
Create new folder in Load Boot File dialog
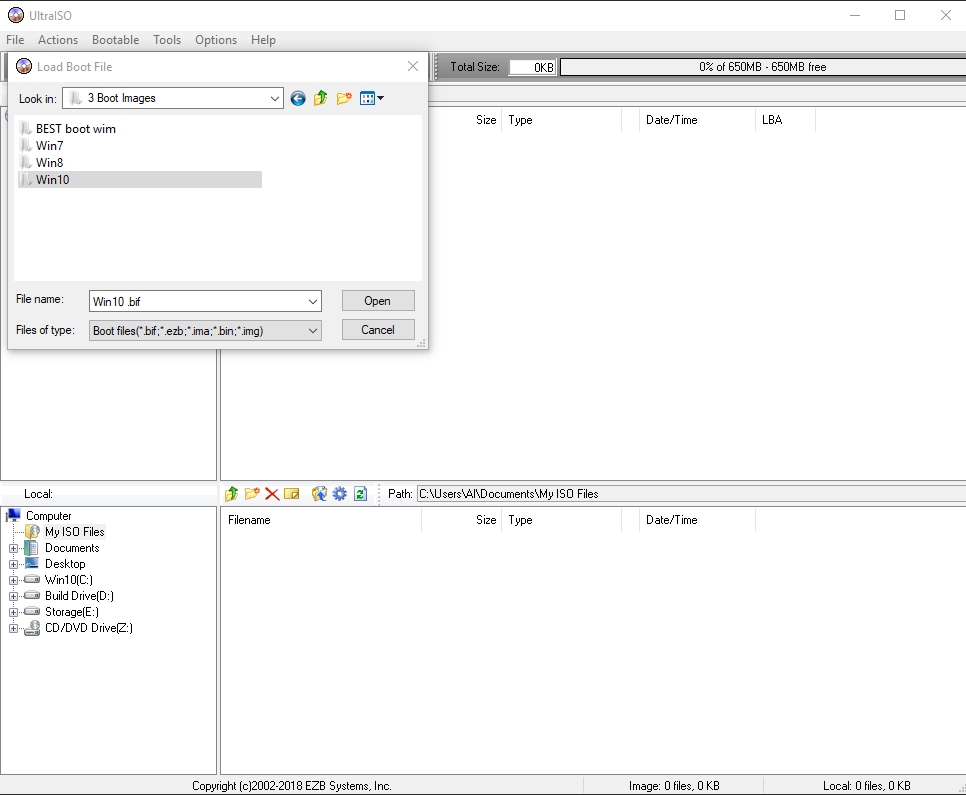pyautogui.click(x=344, y=99)
